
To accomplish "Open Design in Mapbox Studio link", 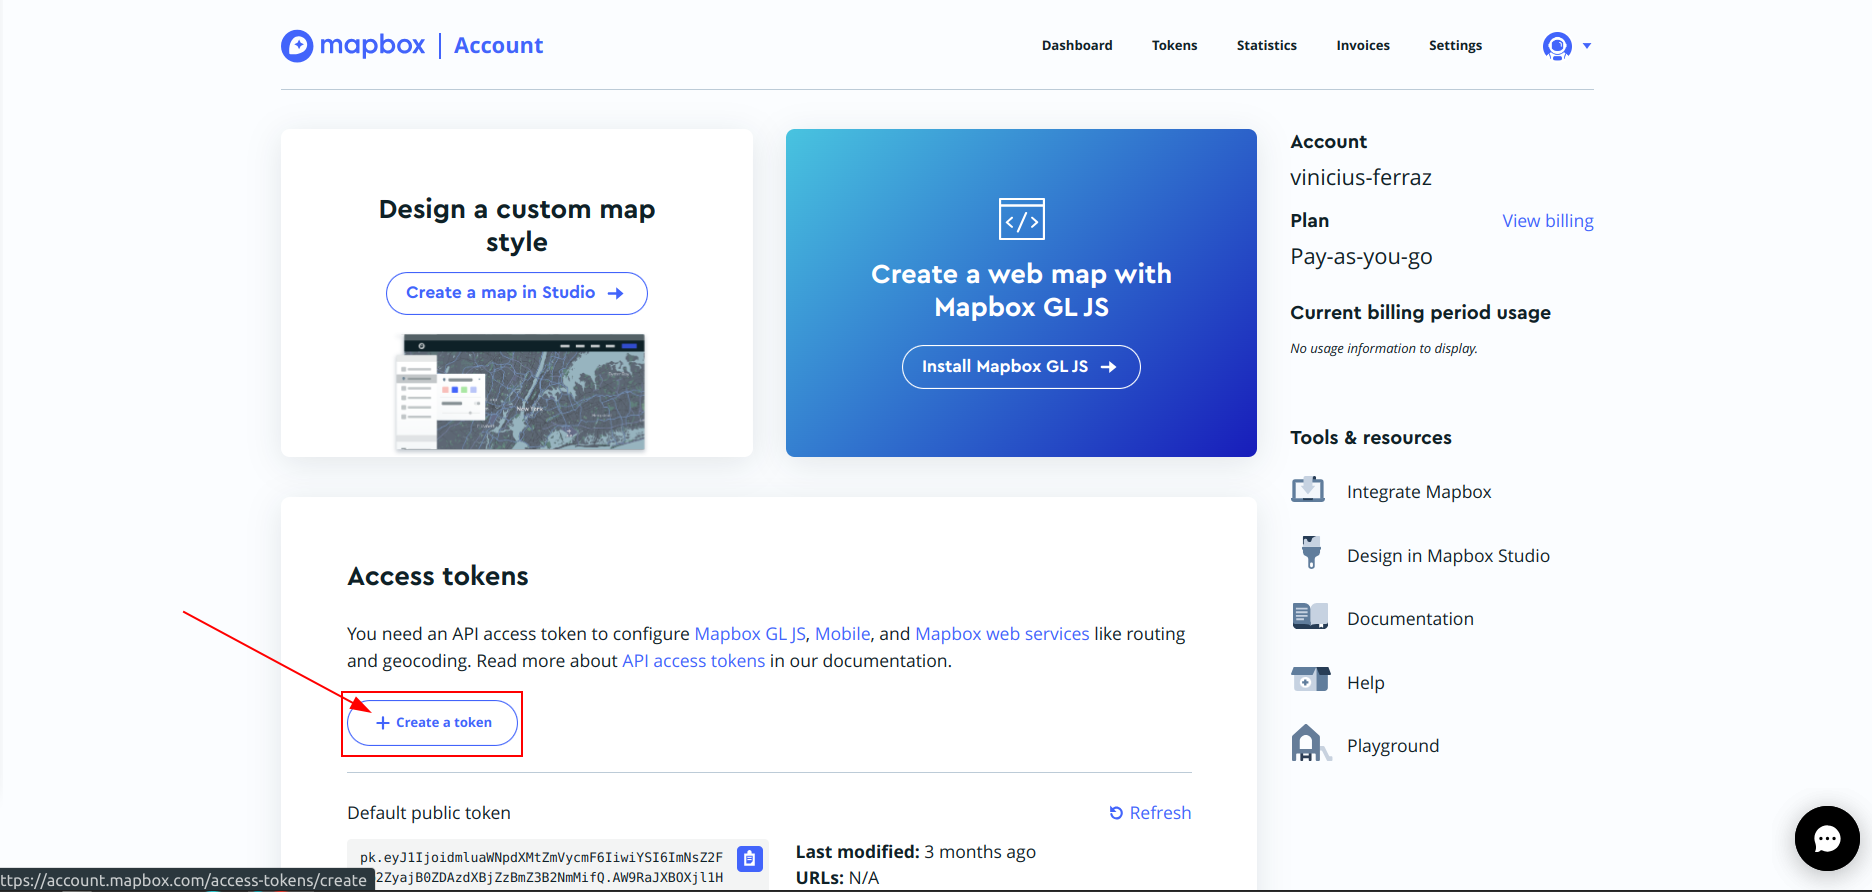I will pyautogui.click(x=1448, y=556).
